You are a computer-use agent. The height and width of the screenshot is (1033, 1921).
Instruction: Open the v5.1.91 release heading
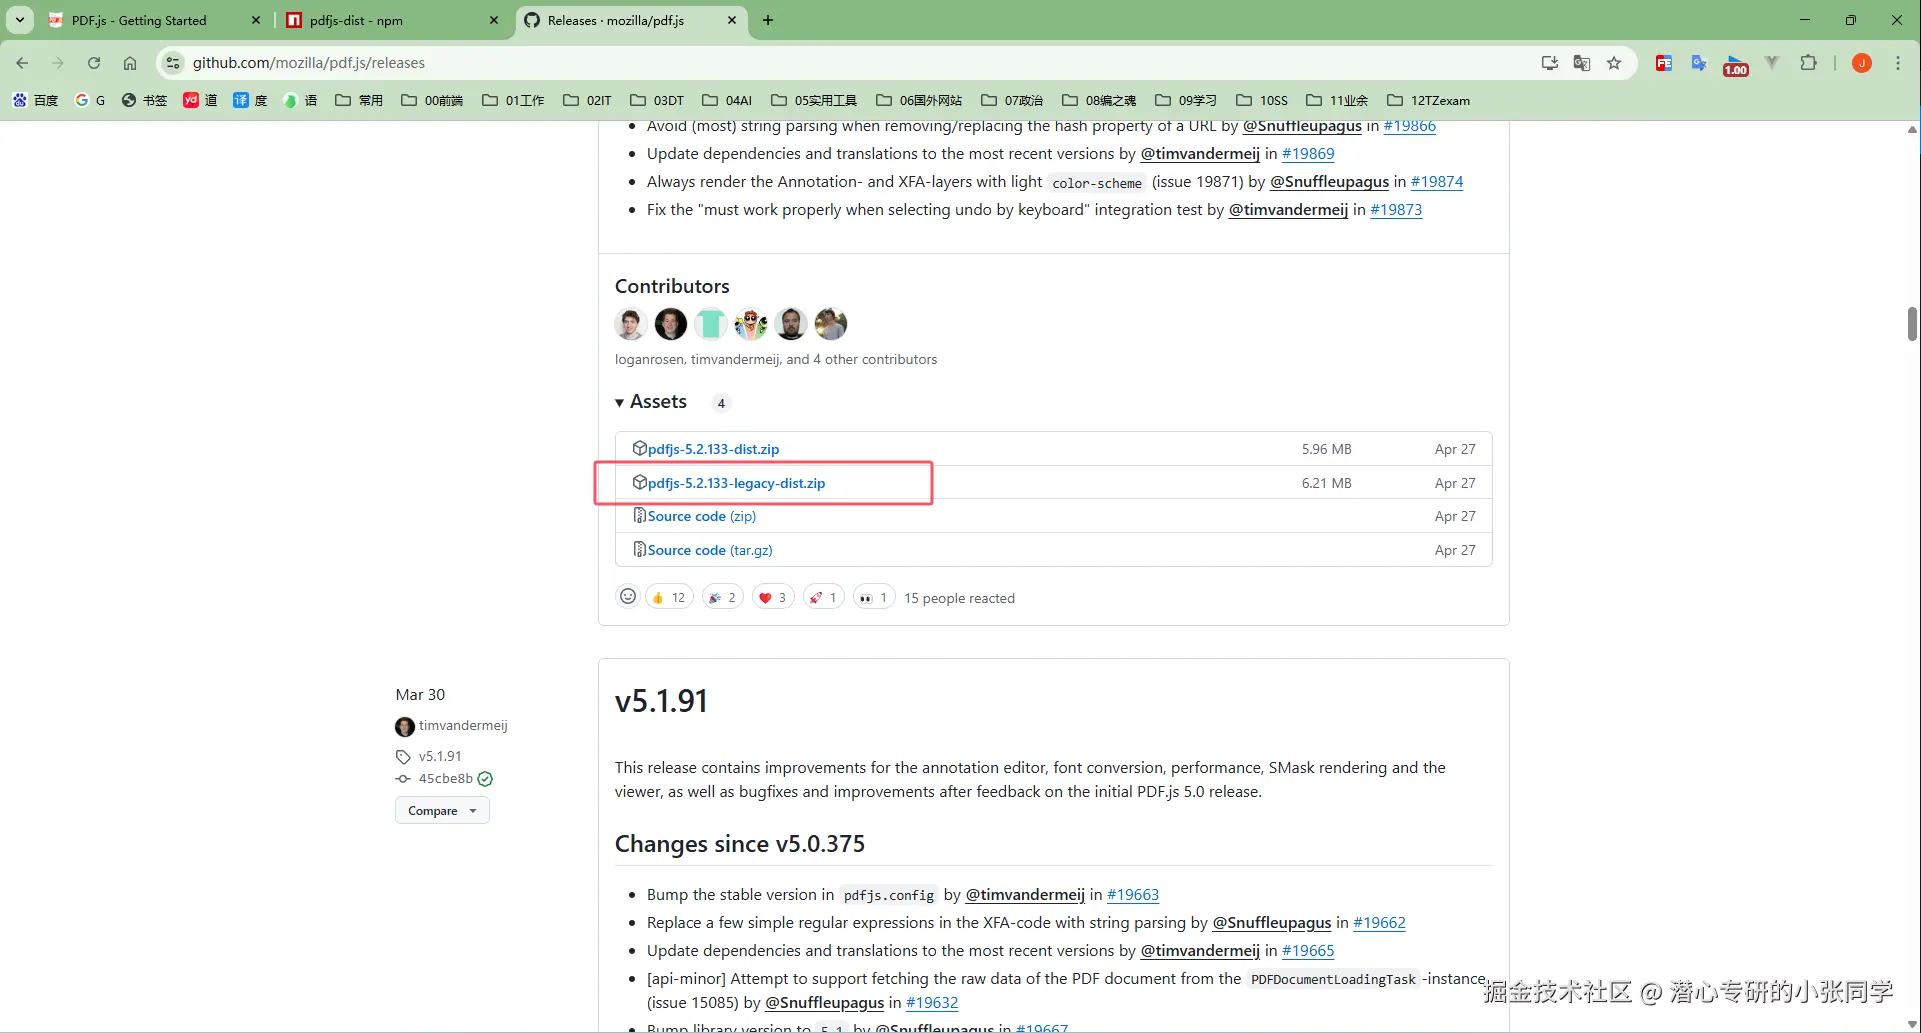click(x=661, y=701)
